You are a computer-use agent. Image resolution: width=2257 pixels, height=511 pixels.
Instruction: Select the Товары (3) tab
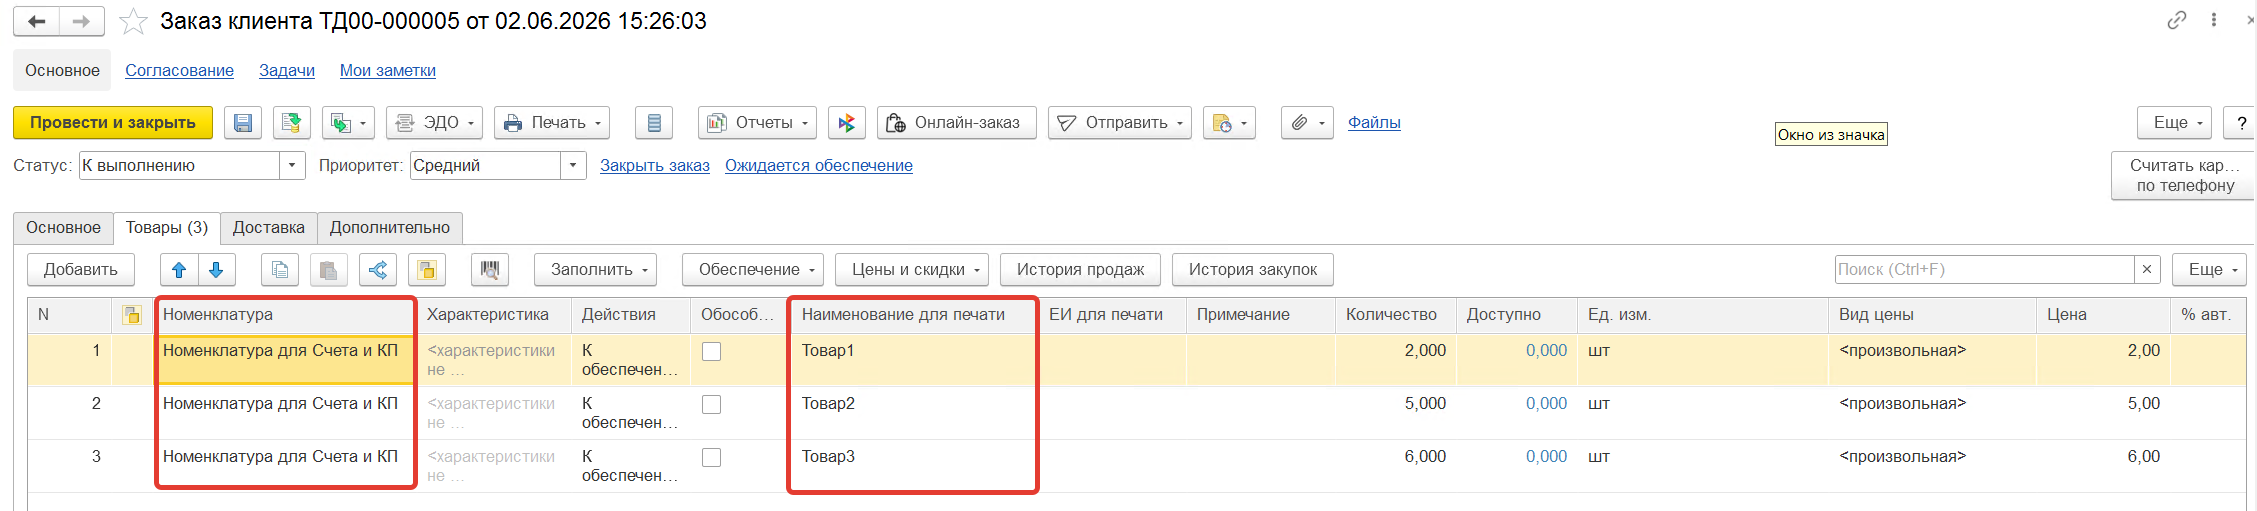[x=167, y=228]
